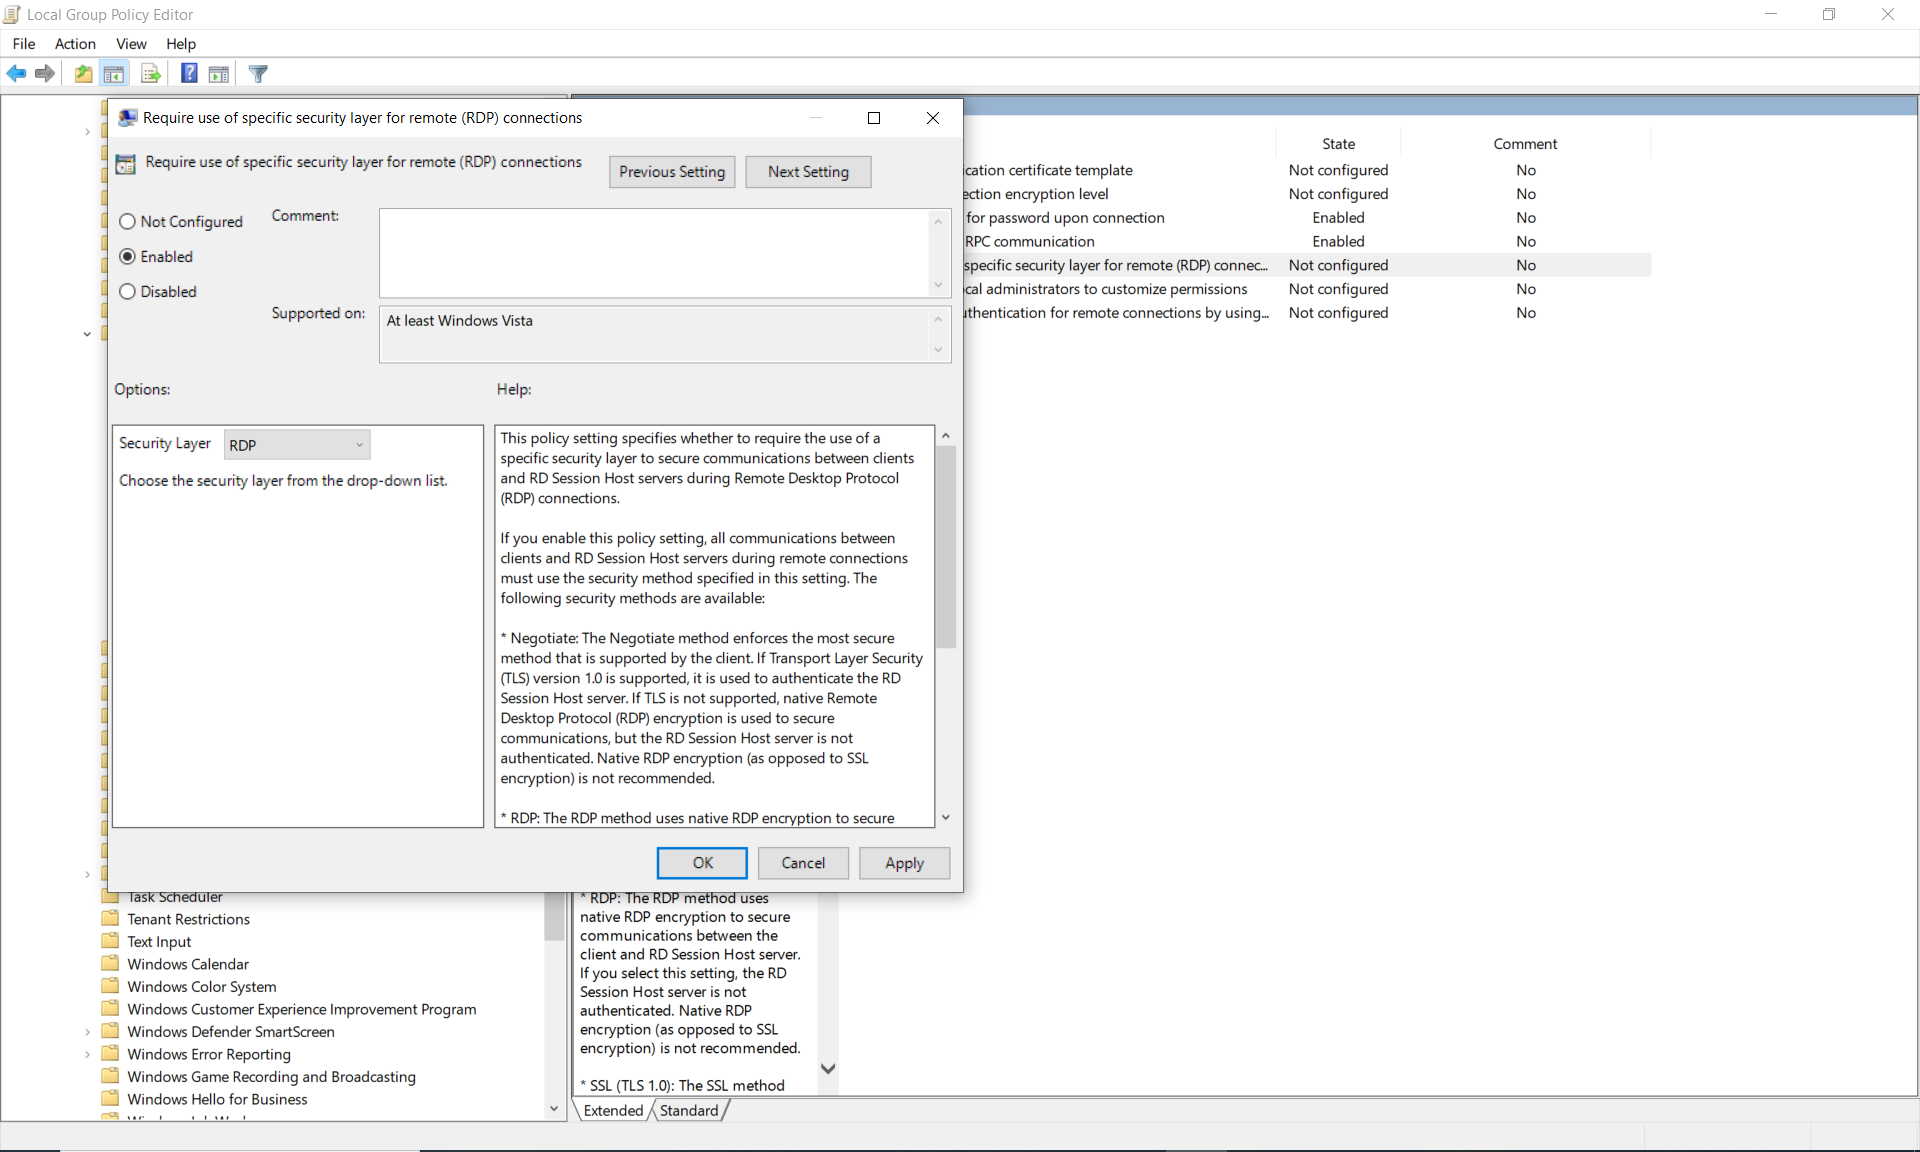Click the Back arrow toolbar icon

coord(16,74)
